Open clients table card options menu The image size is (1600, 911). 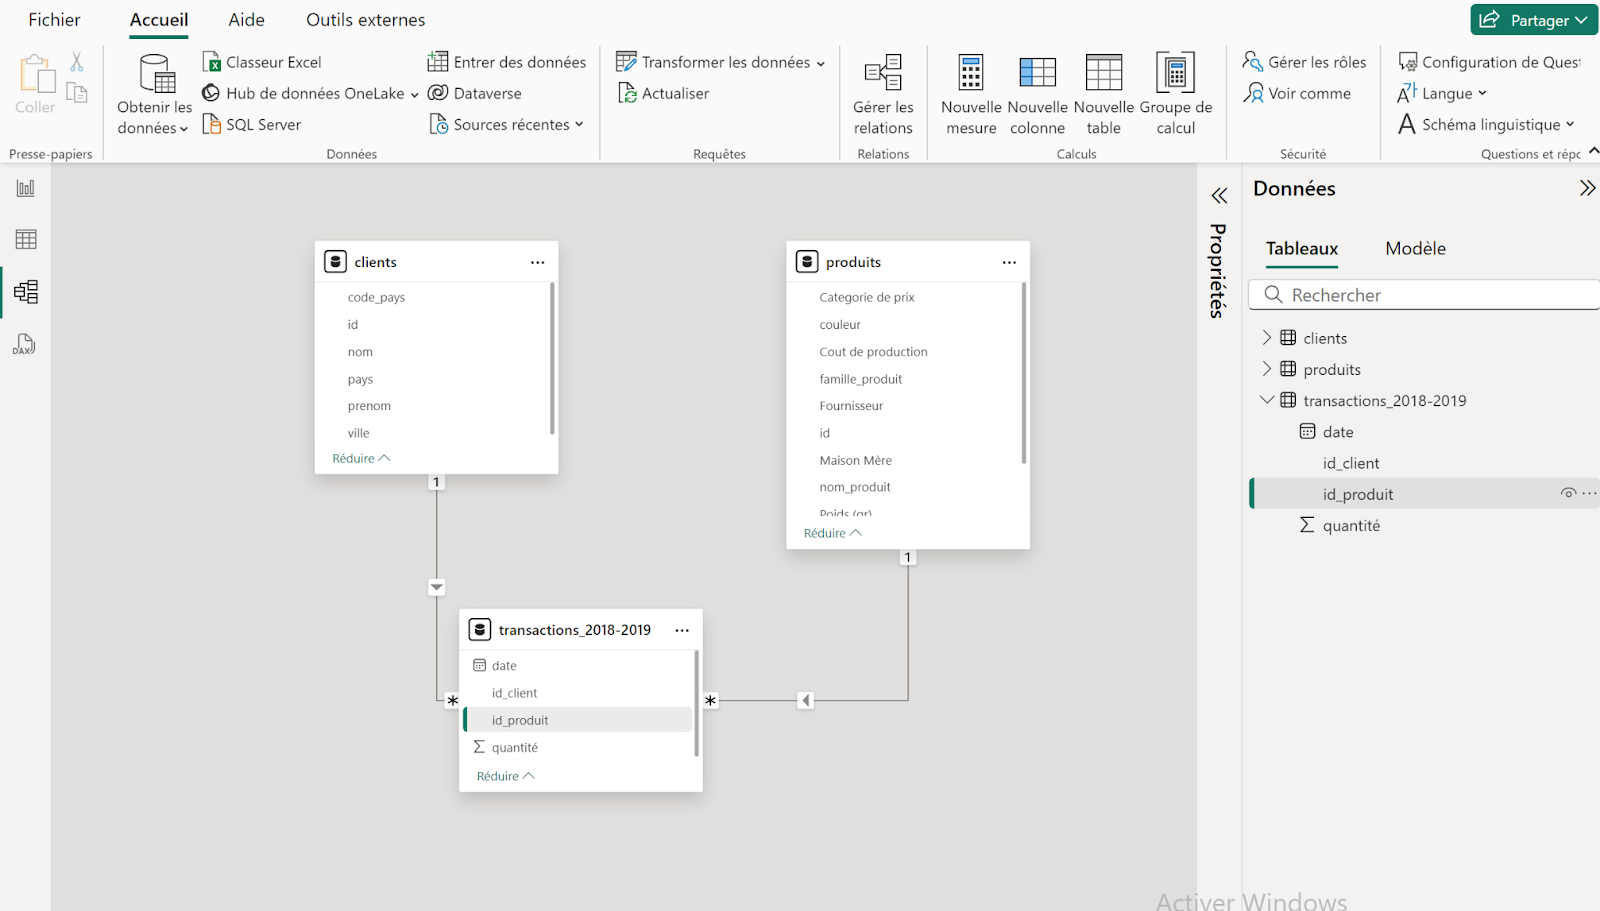click(x=538, y=262)
